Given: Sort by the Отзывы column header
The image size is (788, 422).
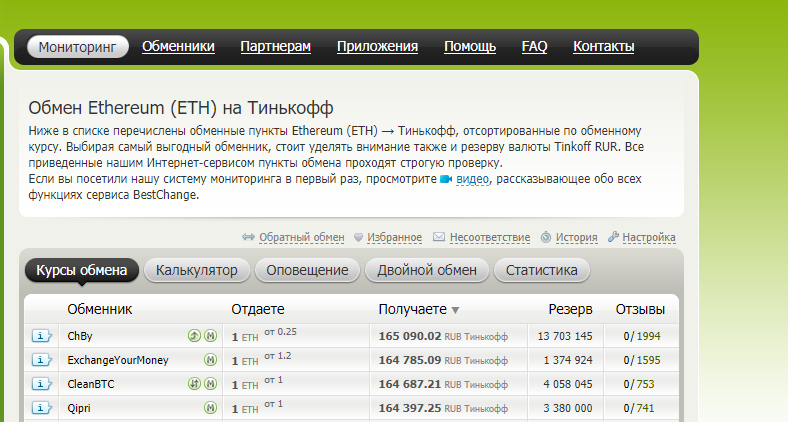Looking at the screenshot, I should (640, 309).
